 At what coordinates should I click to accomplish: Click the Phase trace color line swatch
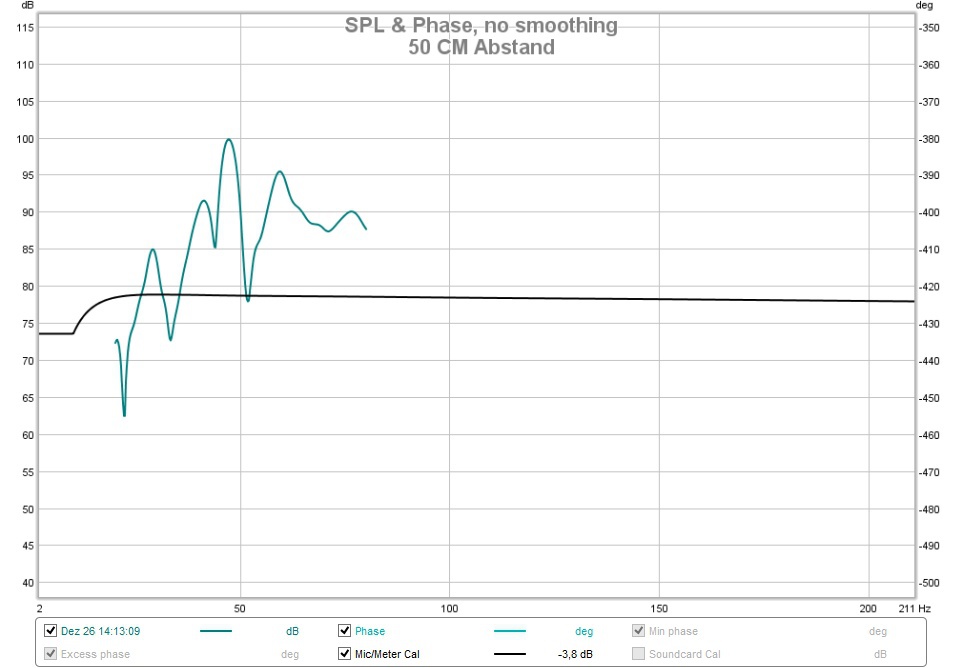tap(510, 631)
